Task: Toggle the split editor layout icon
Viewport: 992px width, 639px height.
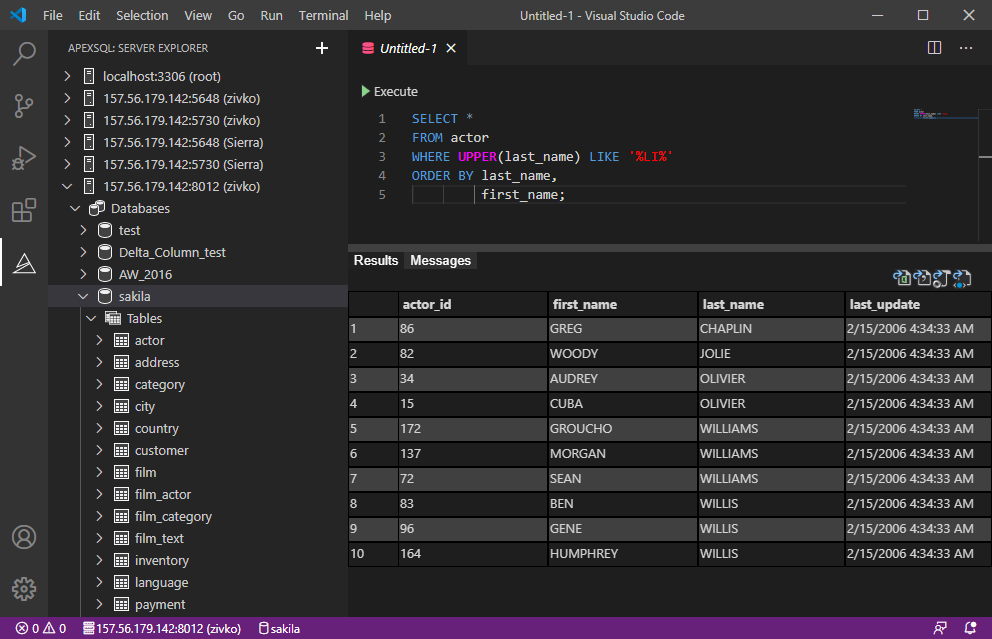Action: [934, 47]
